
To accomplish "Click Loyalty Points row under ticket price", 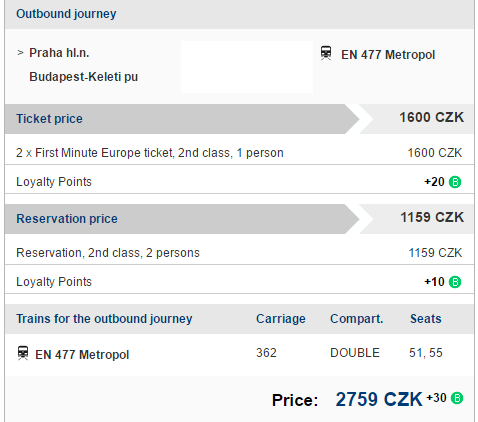I will (239, 182).
